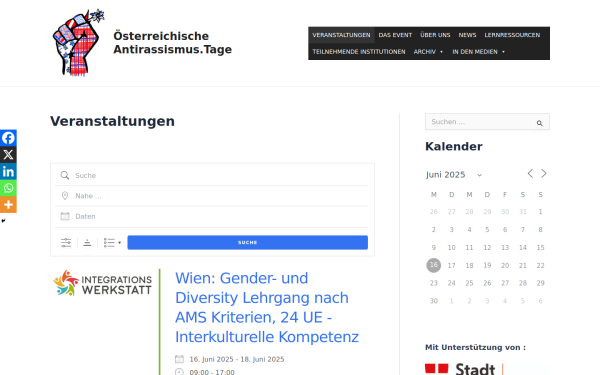
Task: Share page on X
Action: pyautogui.click(x=8, y=155)
